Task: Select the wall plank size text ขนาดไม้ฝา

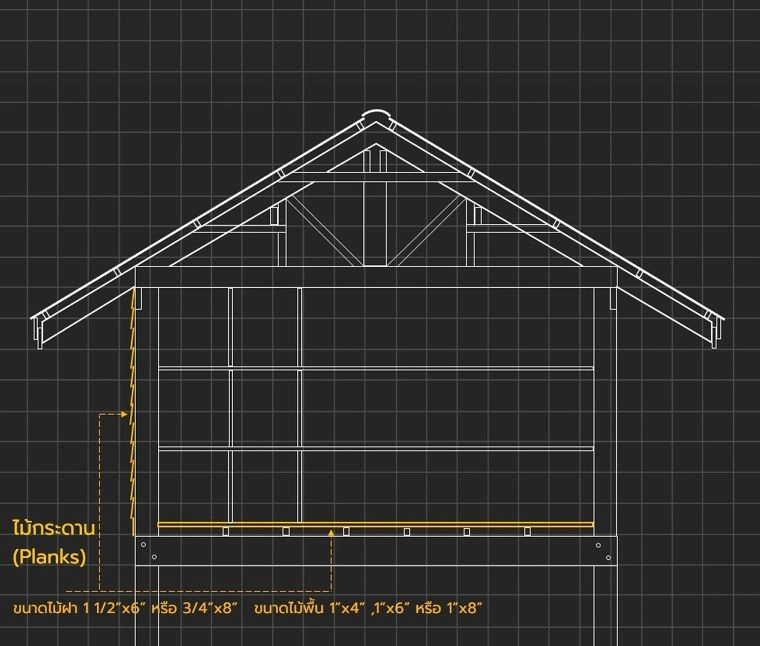Action: click(125, 608)
